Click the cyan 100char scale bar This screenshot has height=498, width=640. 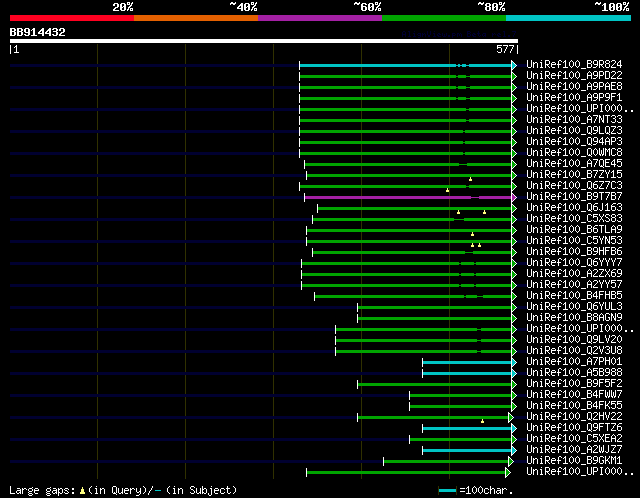click(447, 491)
